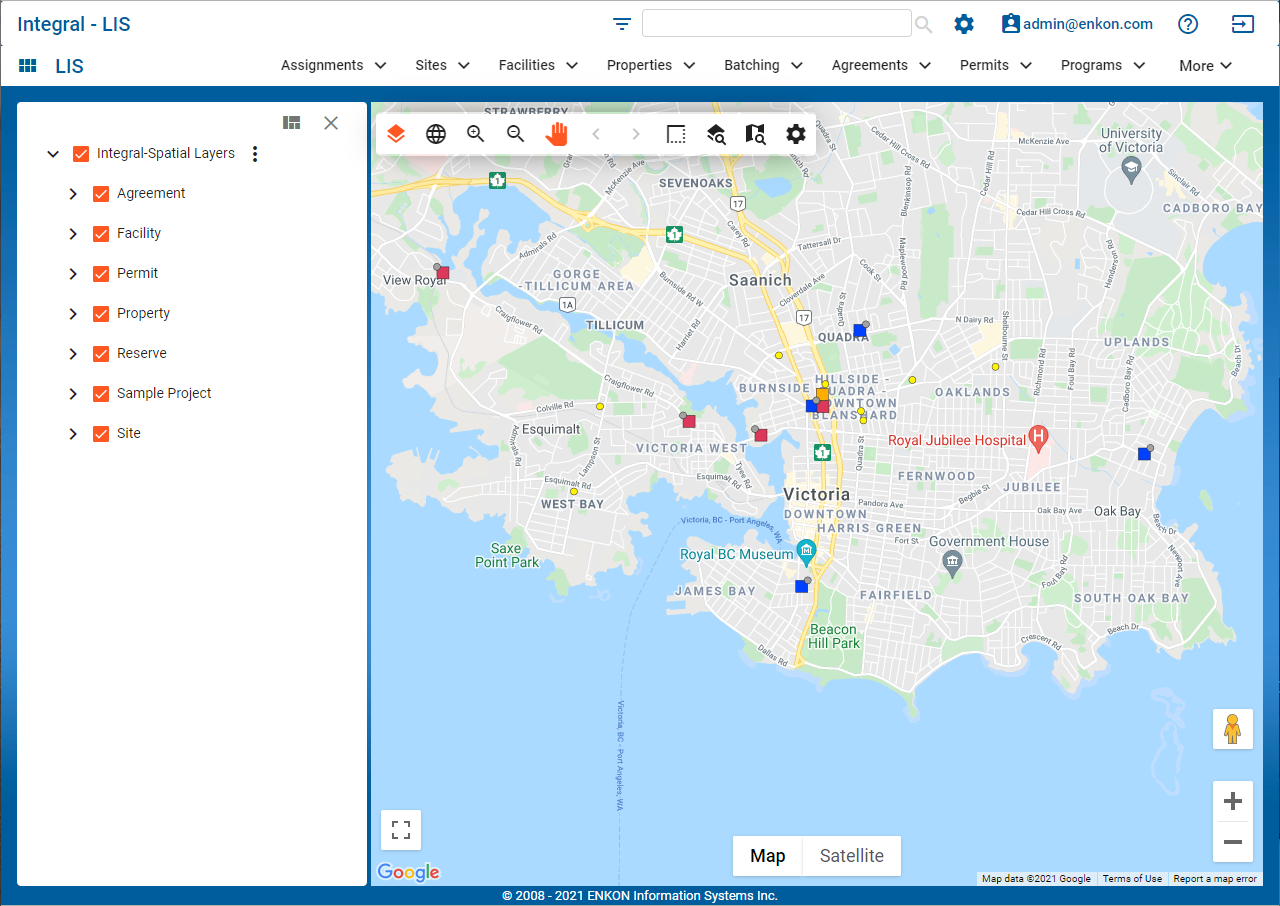Toggle the Permit layer checkbox
The image size is (1280, 906).
[x=101, y=274]
